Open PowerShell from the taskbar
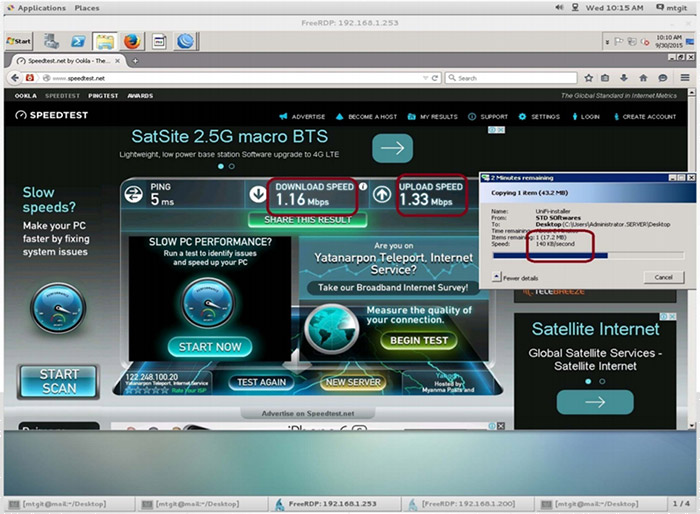 (x=78, y=42)
